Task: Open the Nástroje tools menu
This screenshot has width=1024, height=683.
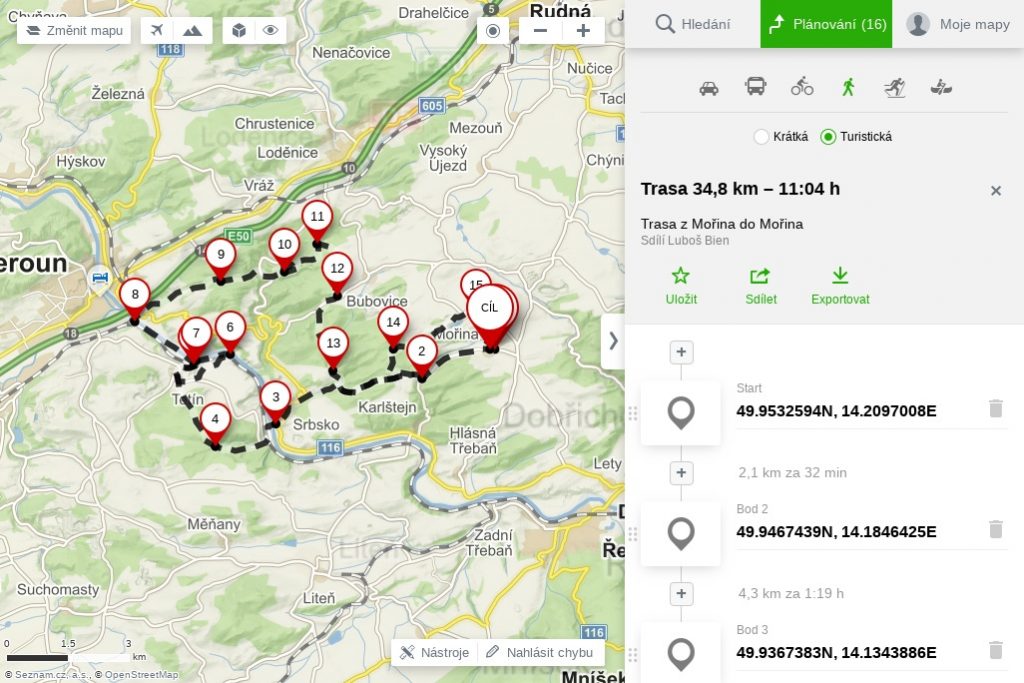Action: point(434,652)
